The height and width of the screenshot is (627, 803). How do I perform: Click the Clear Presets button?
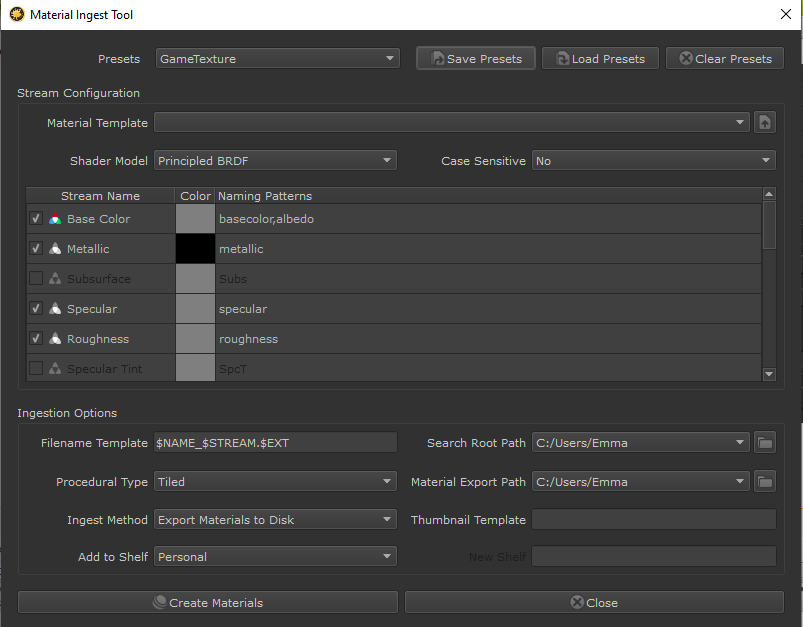tap(725, 59)
